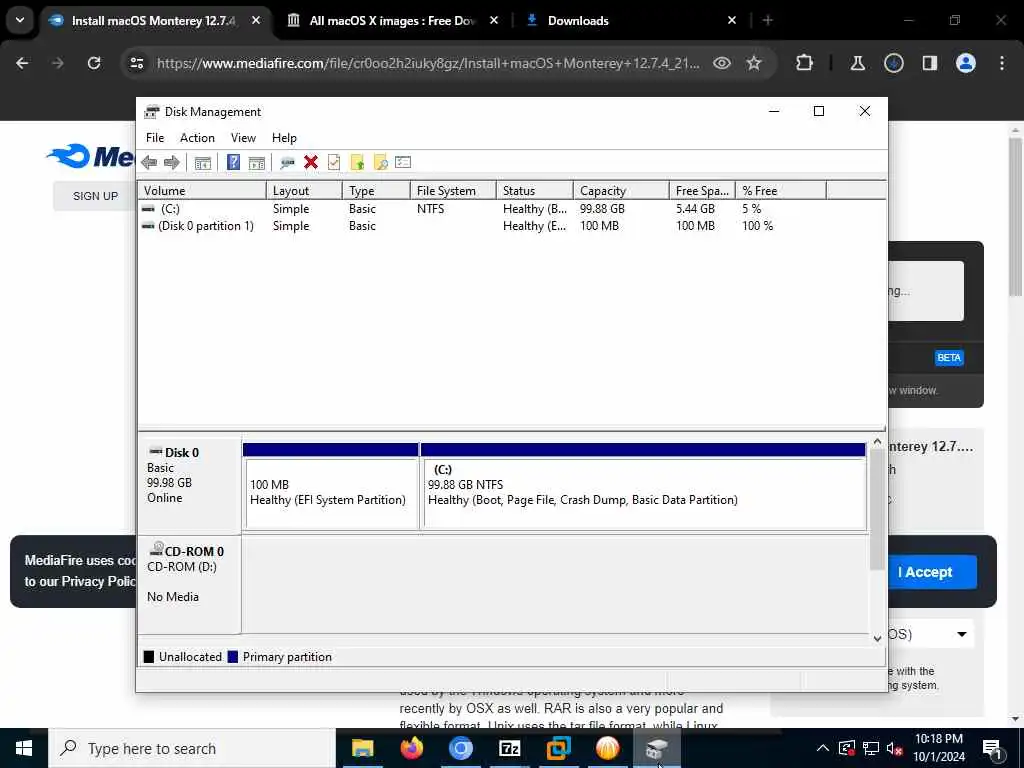Screen dimensions: 1024x768
Task: Click the graphical view scrollbar down arrow
Action: click(877, 638)
